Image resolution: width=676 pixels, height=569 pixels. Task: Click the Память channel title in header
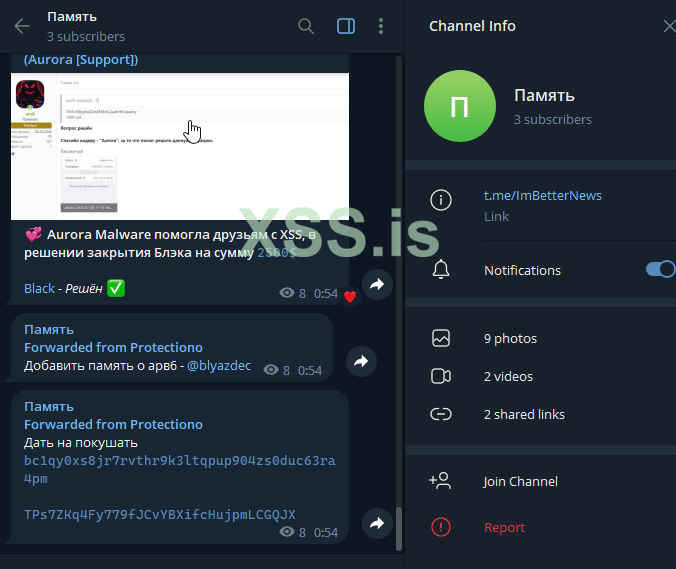(x=72, y=17)
